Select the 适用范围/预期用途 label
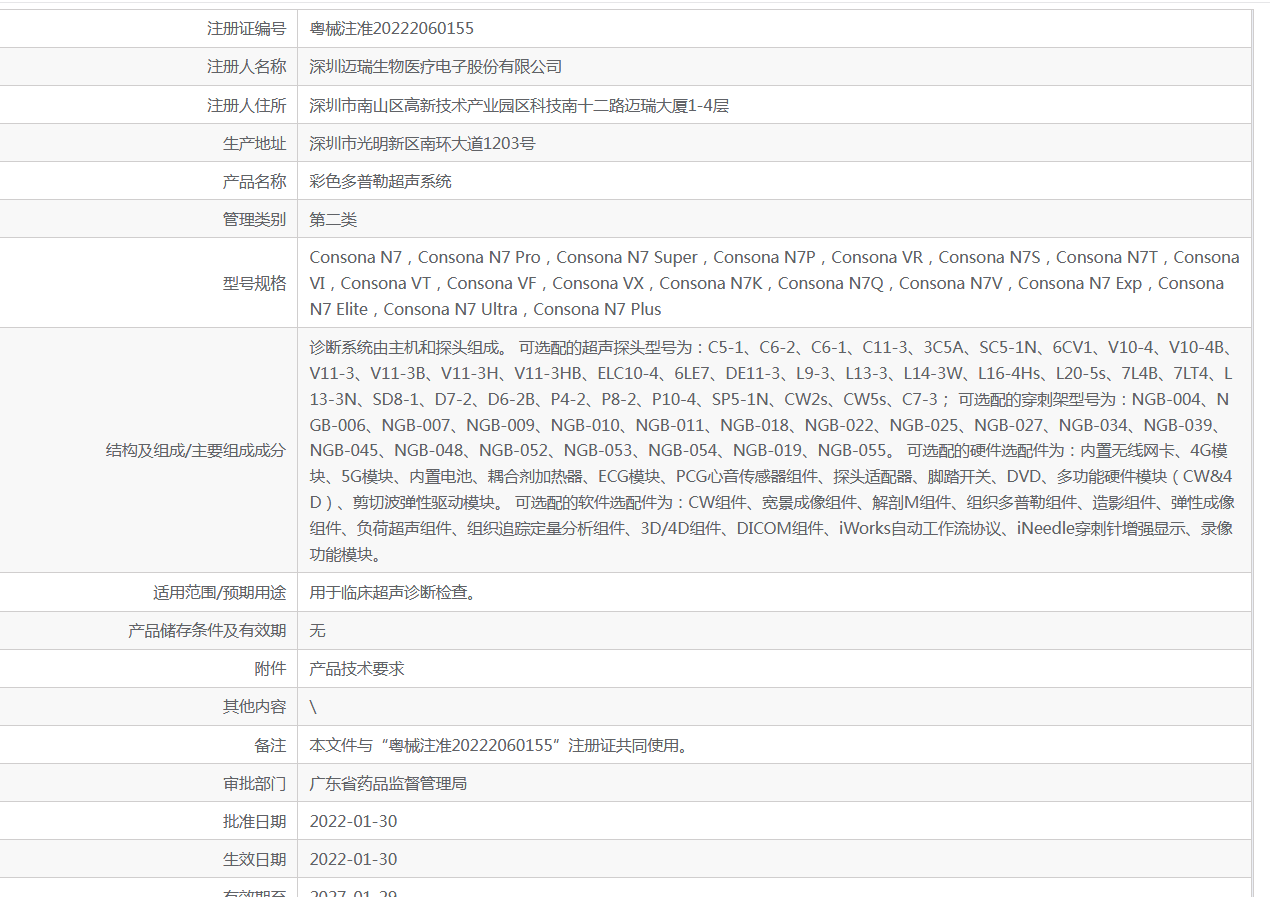The height and width of the screenshot is (897, 1270). point(219,592)
